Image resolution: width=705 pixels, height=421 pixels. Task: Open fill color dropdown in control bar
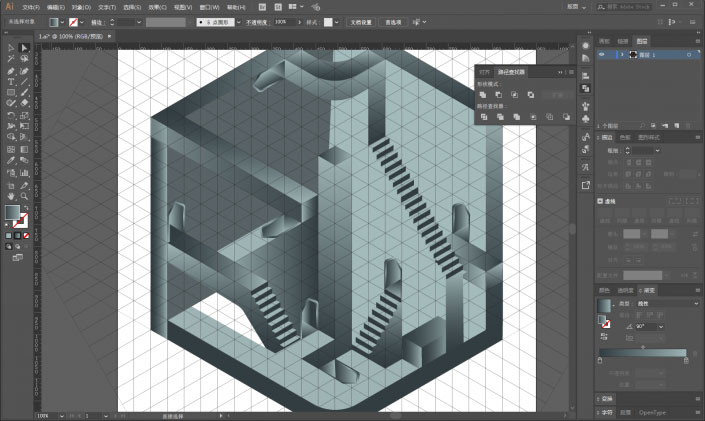(x=62, y=22)
